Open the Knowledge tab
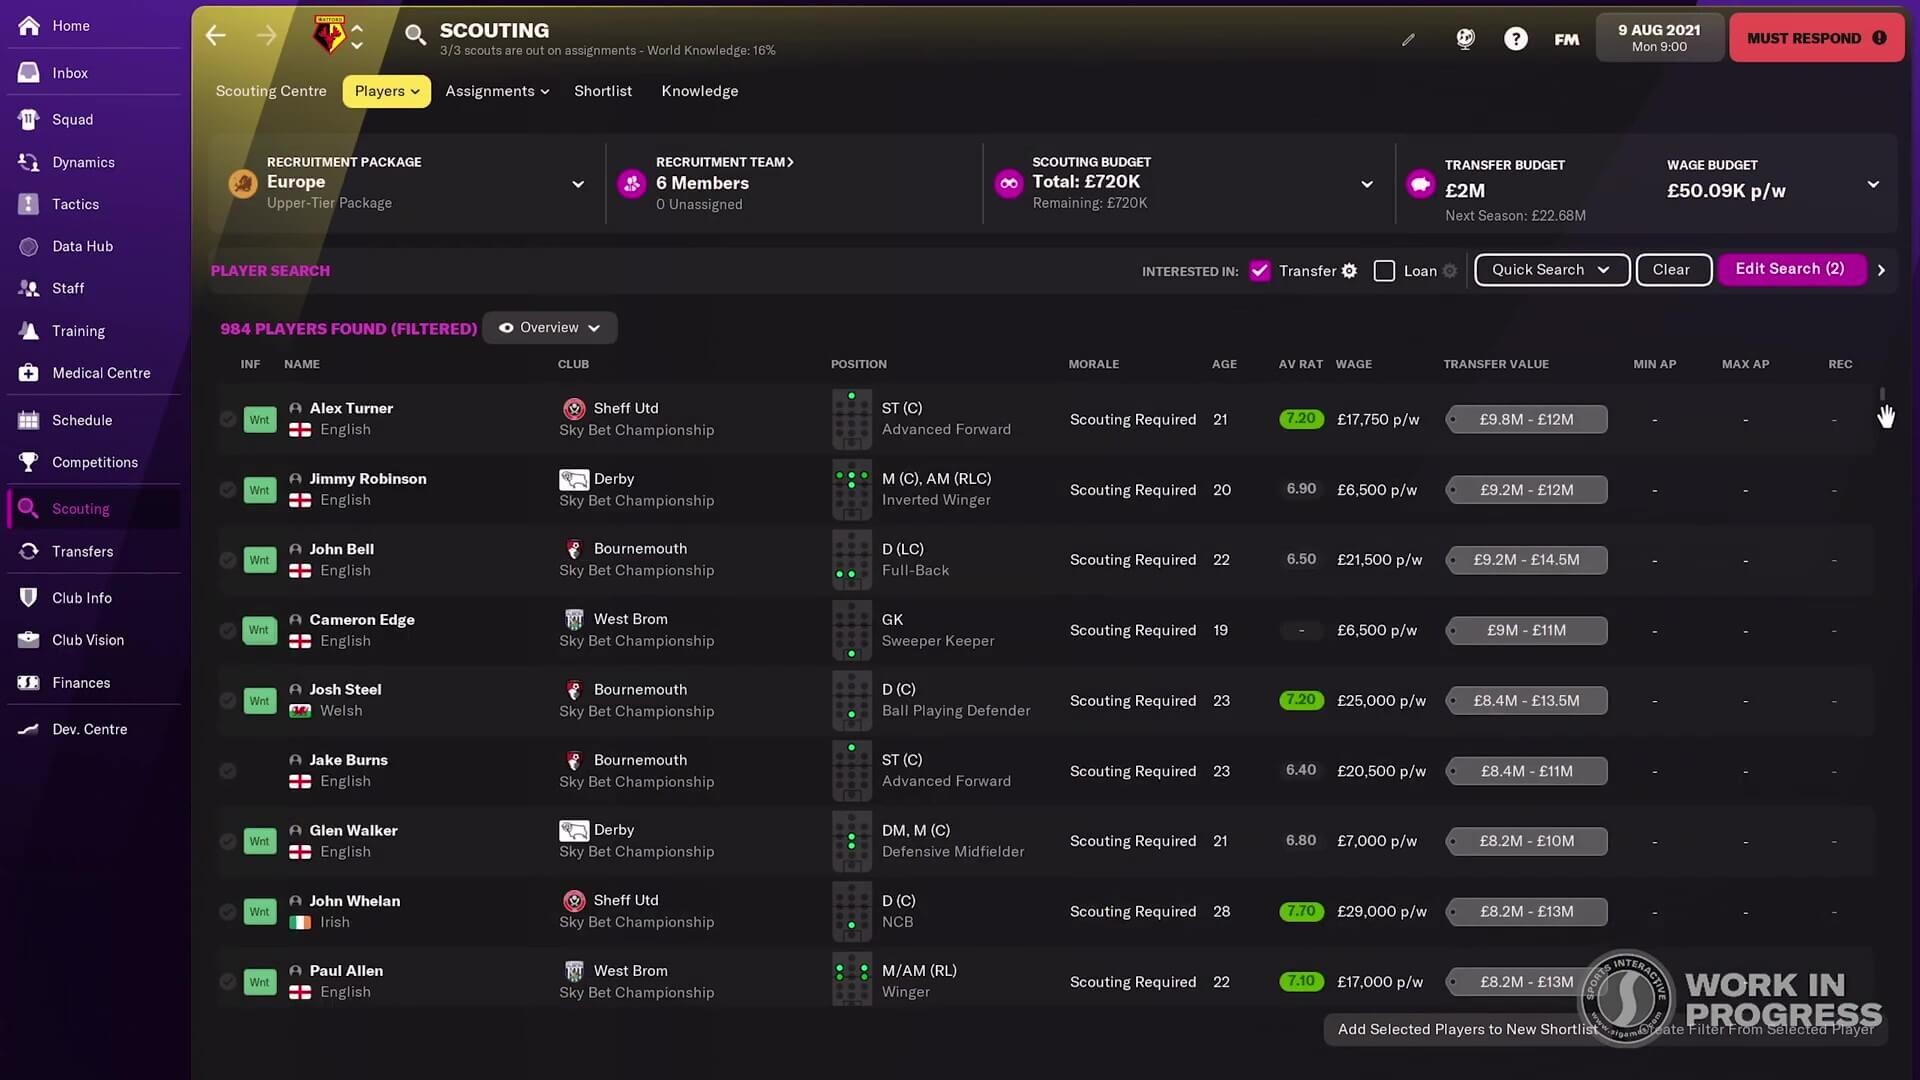Image resolution: width=1920 pixels, height=1080 pixels. click(x=699, y=91)
